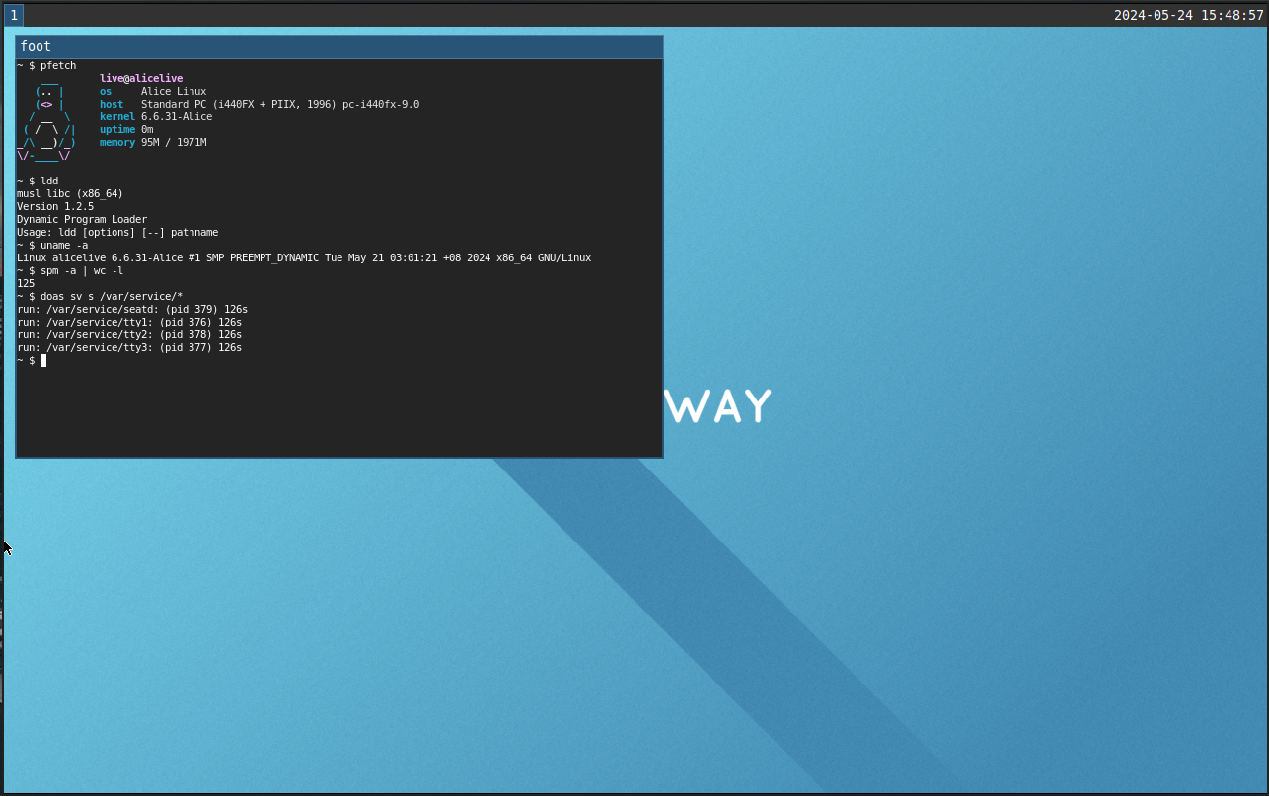Click the seatd service status line
The width and height of the screenshot is (1269, 796).
pyautogui.click(x=132, y=309)
